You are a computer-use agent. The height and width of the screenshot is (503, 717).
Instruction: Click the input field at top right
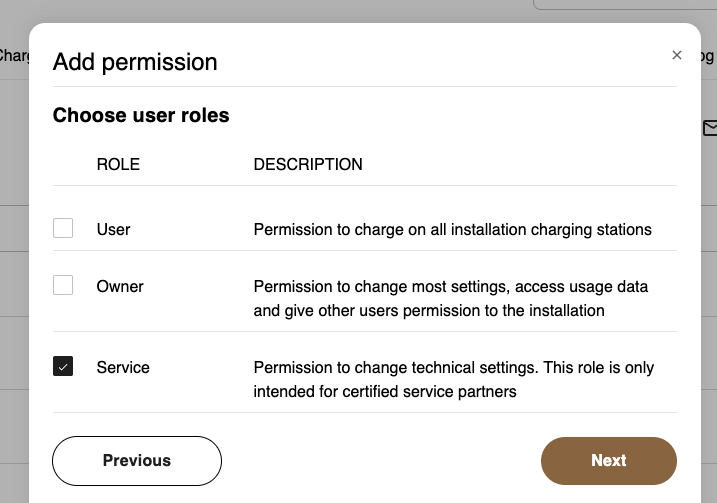(x=625, y=5)
